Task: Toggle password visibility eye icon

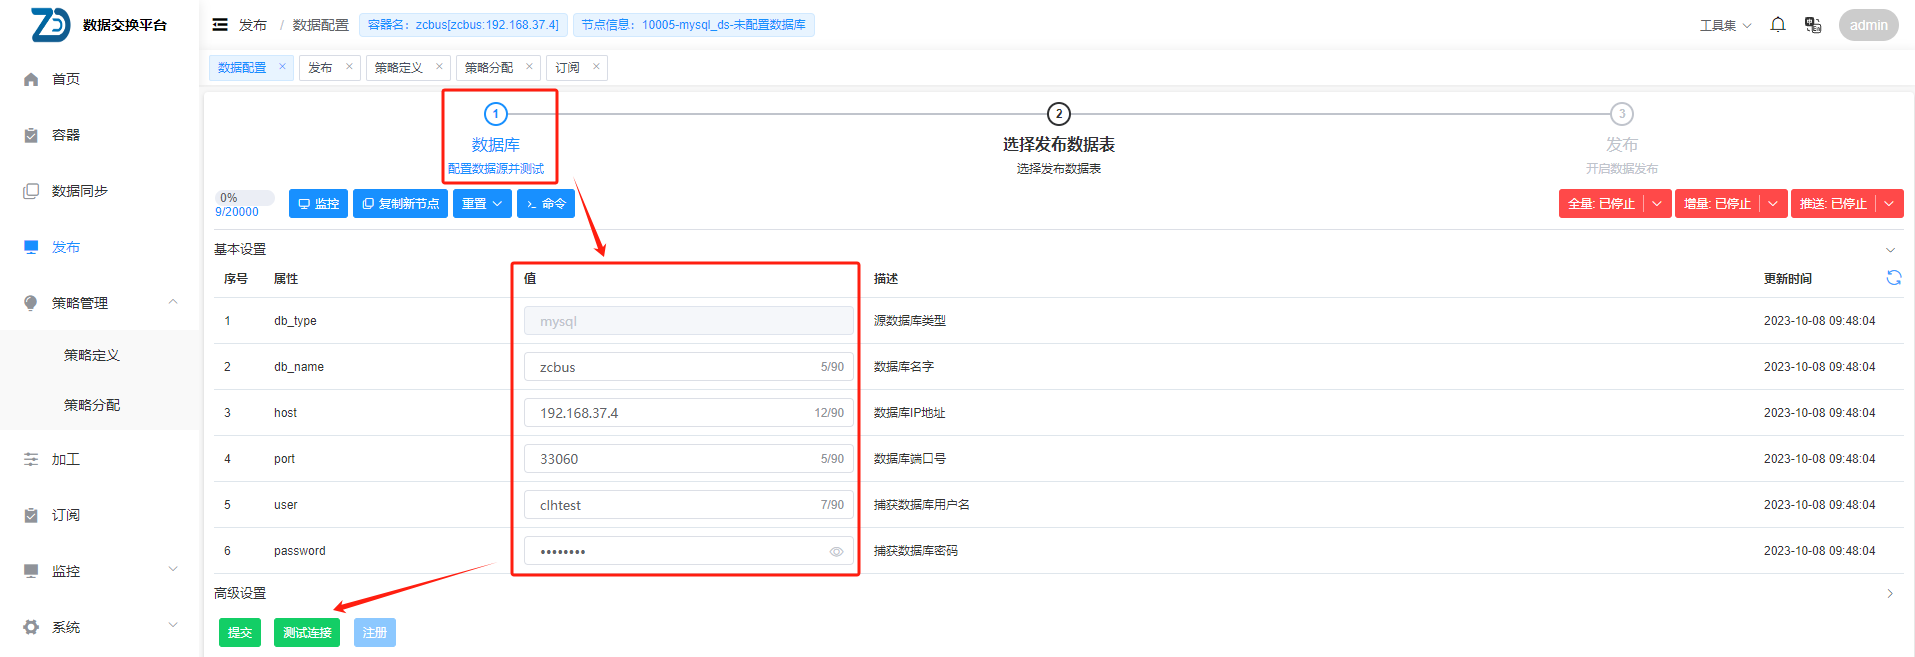Action: (x=836, y=552)
